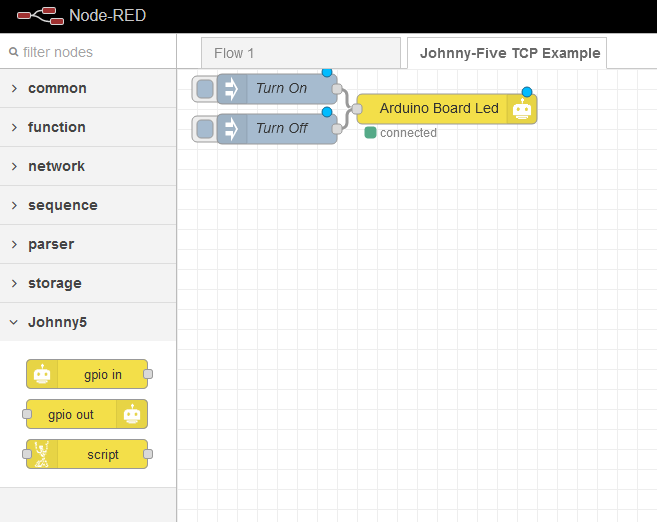
Task: Expand the network palette category
Action: tap(88, 166)
